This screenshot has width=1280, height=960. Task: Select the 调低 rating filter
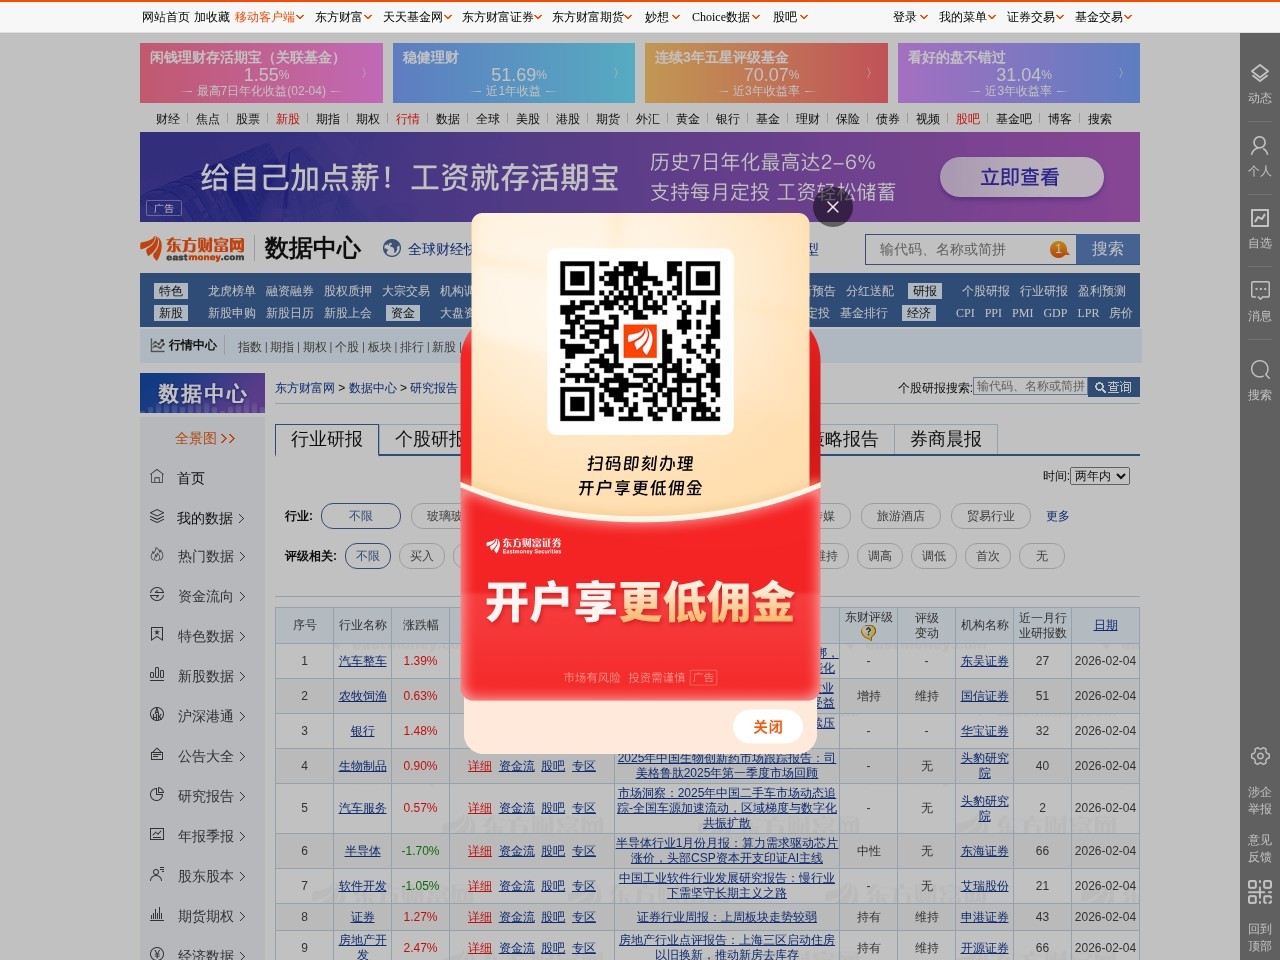934,556
